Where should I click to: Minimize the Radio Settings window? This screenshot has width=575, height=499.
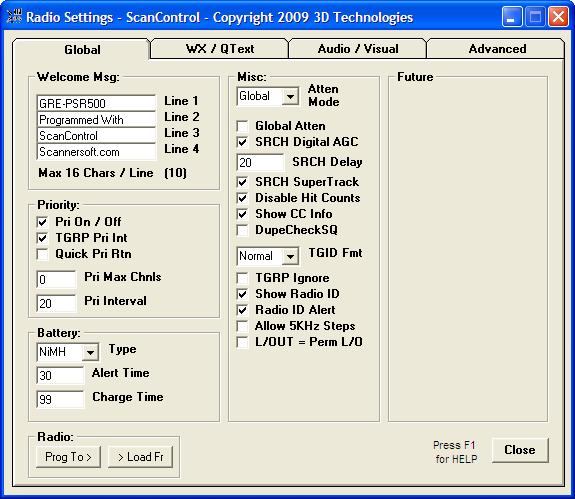[512, 17]
